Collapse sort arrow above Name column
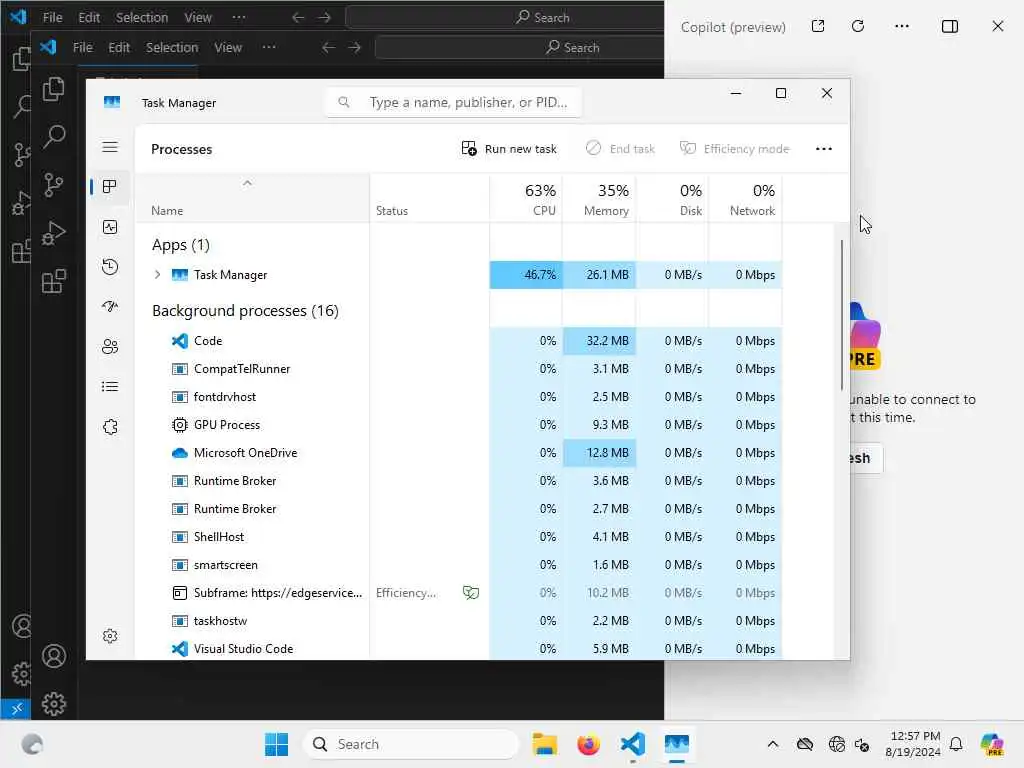1024x768 pixels. pos(247,184)
